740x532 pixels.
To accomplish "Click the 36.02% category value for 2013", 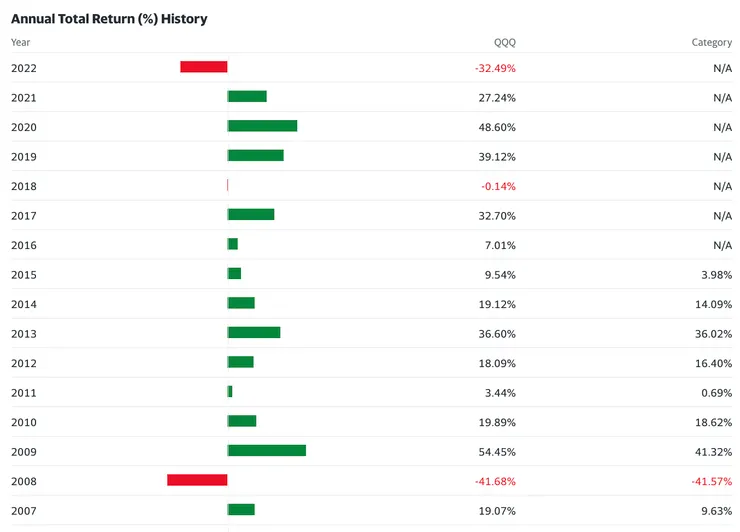I will 713,333.
